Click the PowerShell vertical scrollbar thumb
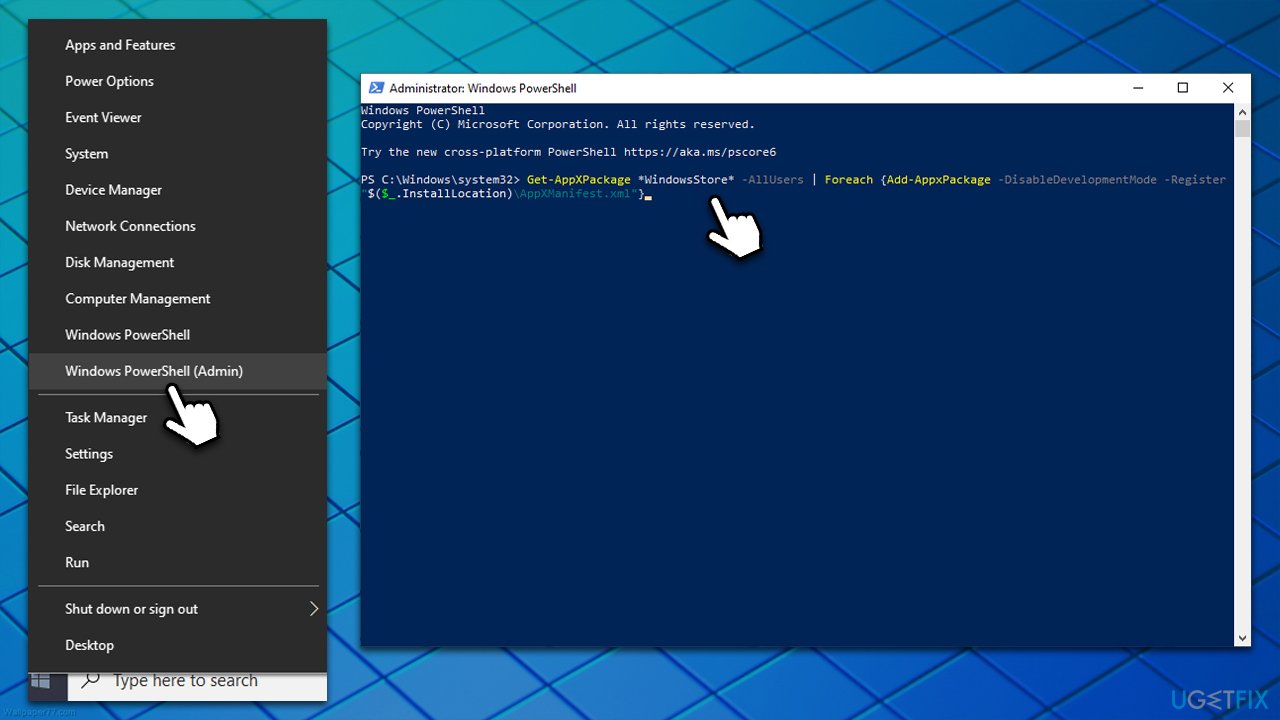Screen dimensions: 1280x720 [x=1242, y=128]
